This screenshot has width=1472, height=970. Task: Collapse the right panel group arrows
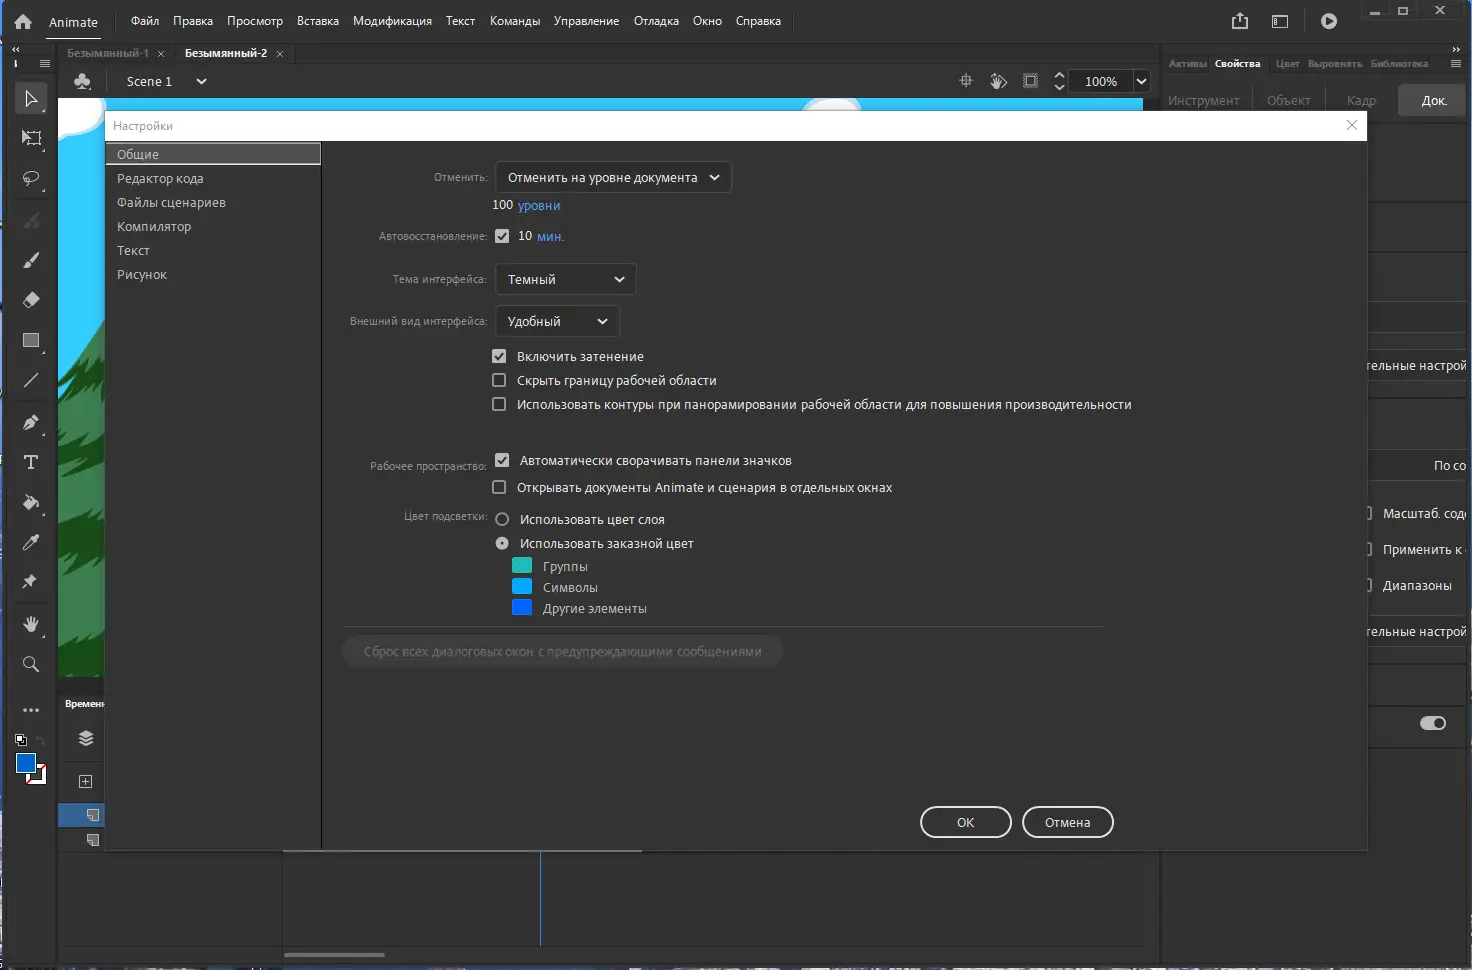point(1456,49)
